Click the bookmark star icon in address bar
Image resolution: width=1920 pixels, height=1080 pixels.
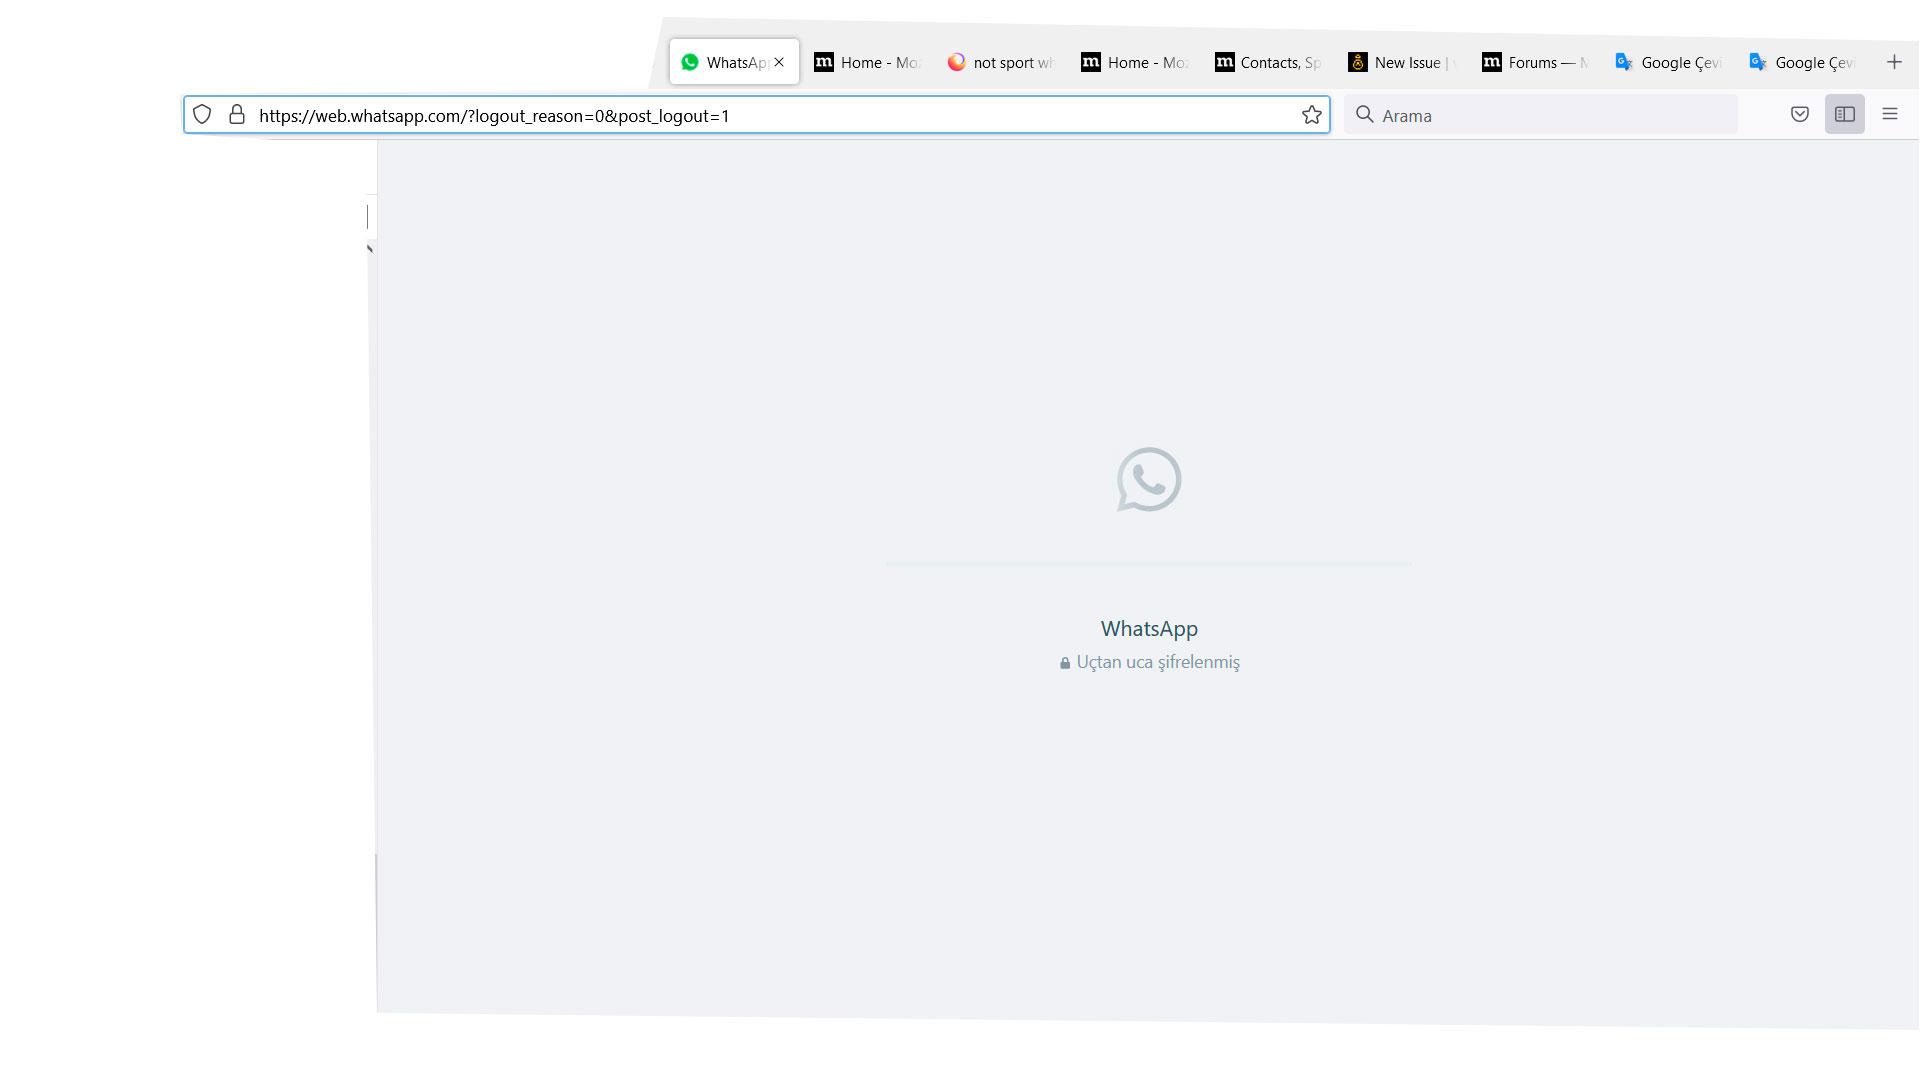(x=1311, y=115)
